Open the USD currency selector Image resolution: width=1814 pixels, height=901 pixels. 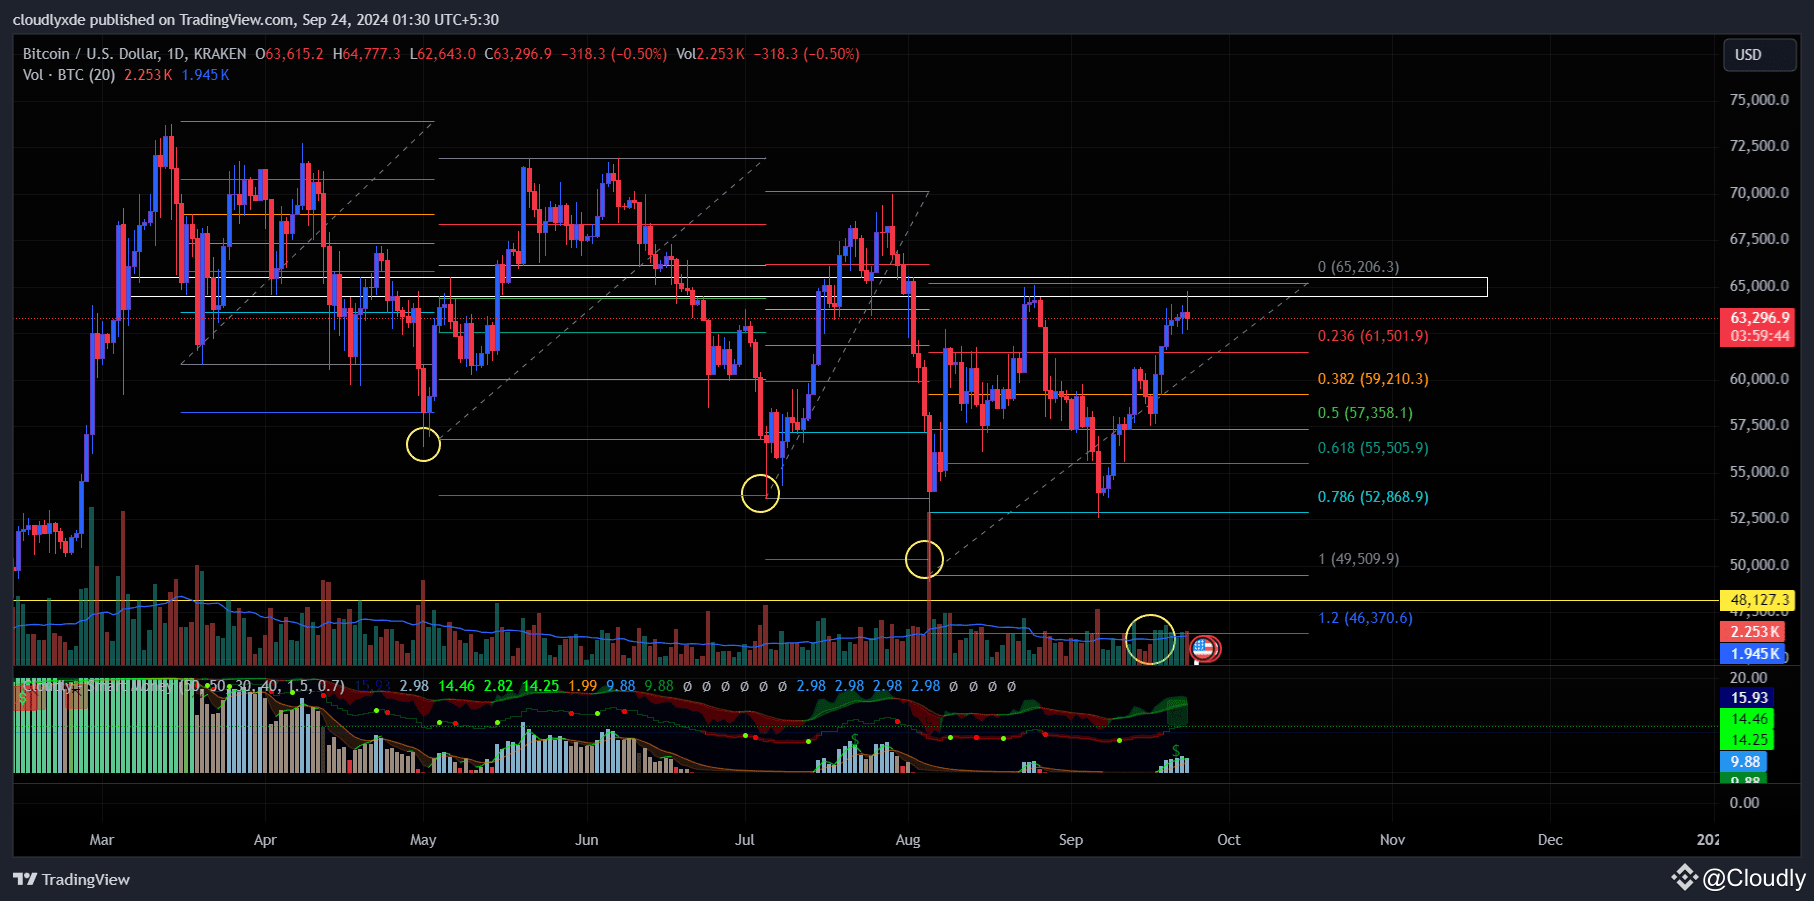point(1759,55)
